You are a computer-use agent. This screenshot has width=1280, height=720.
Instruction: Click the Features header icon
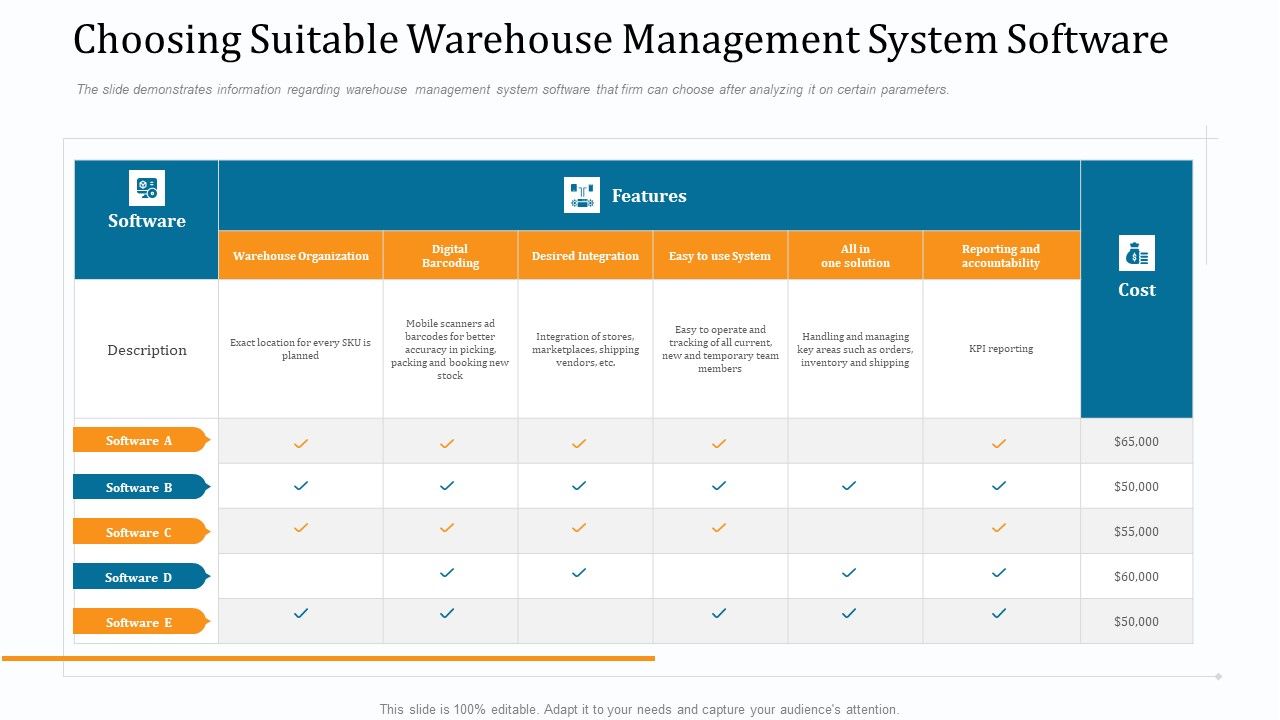pos(582,195)
